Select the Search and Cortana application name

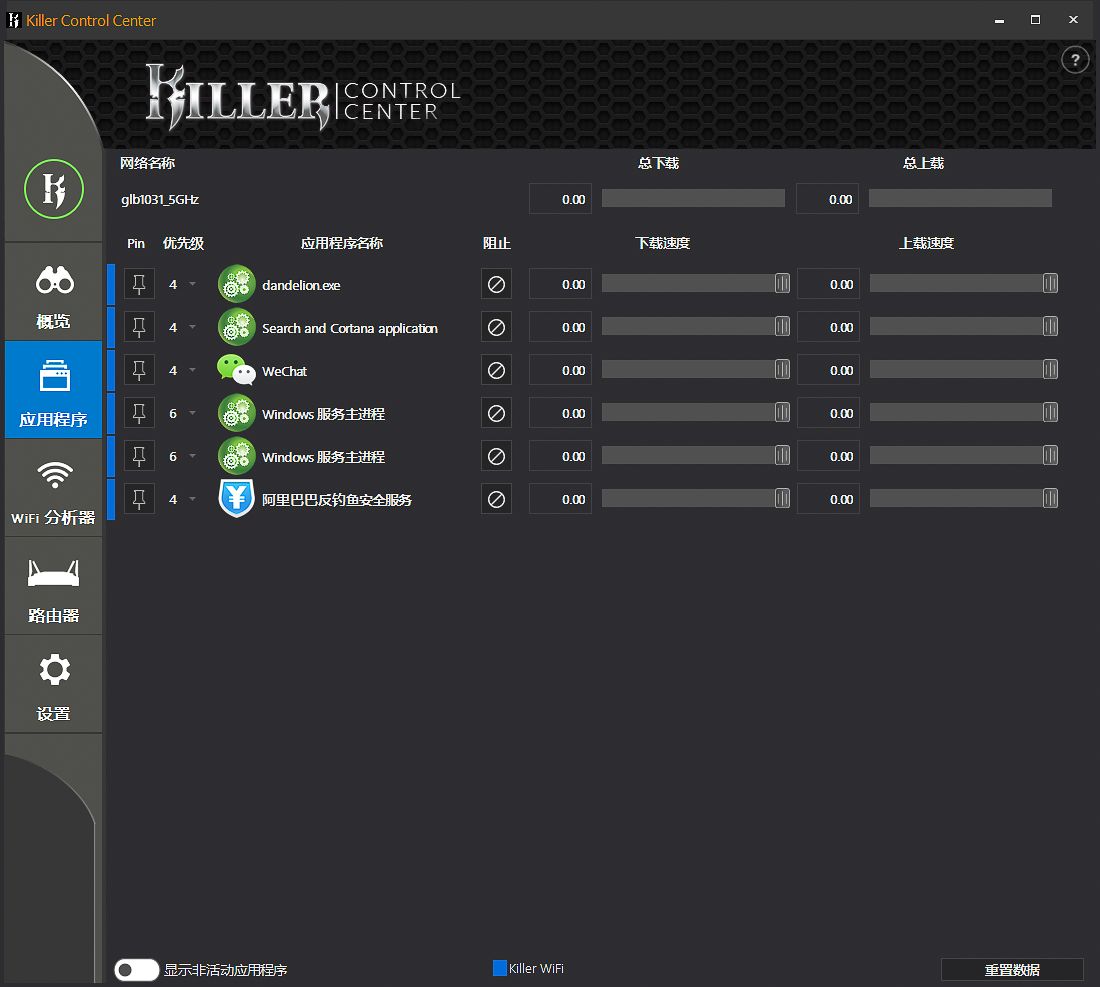(x=349, y=328)
